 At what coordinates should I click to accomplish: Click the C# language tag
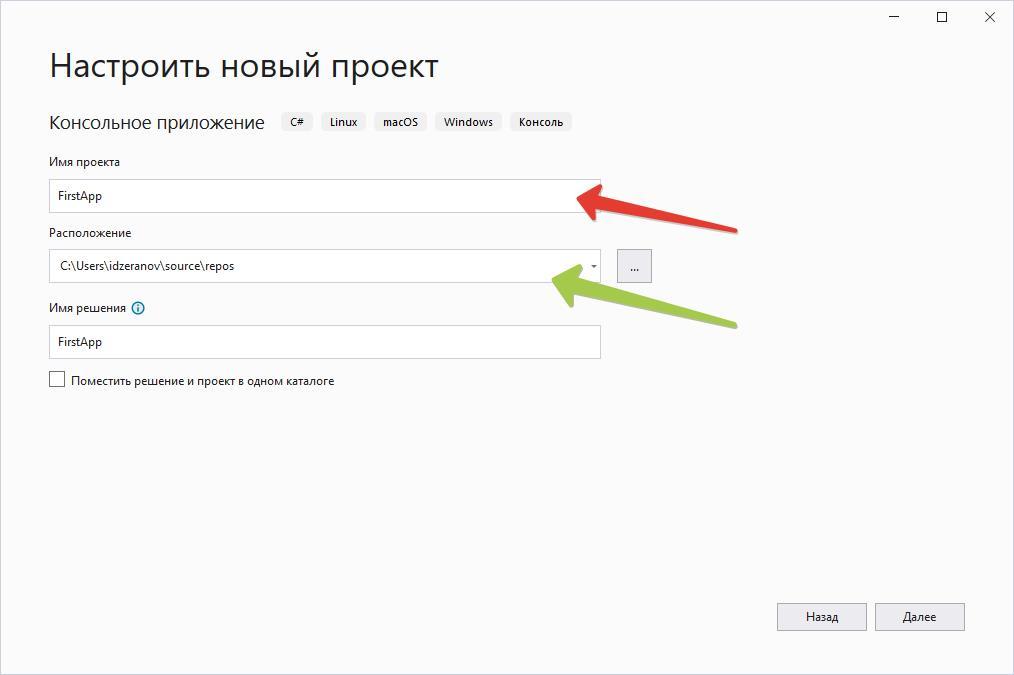pos(297,122)
